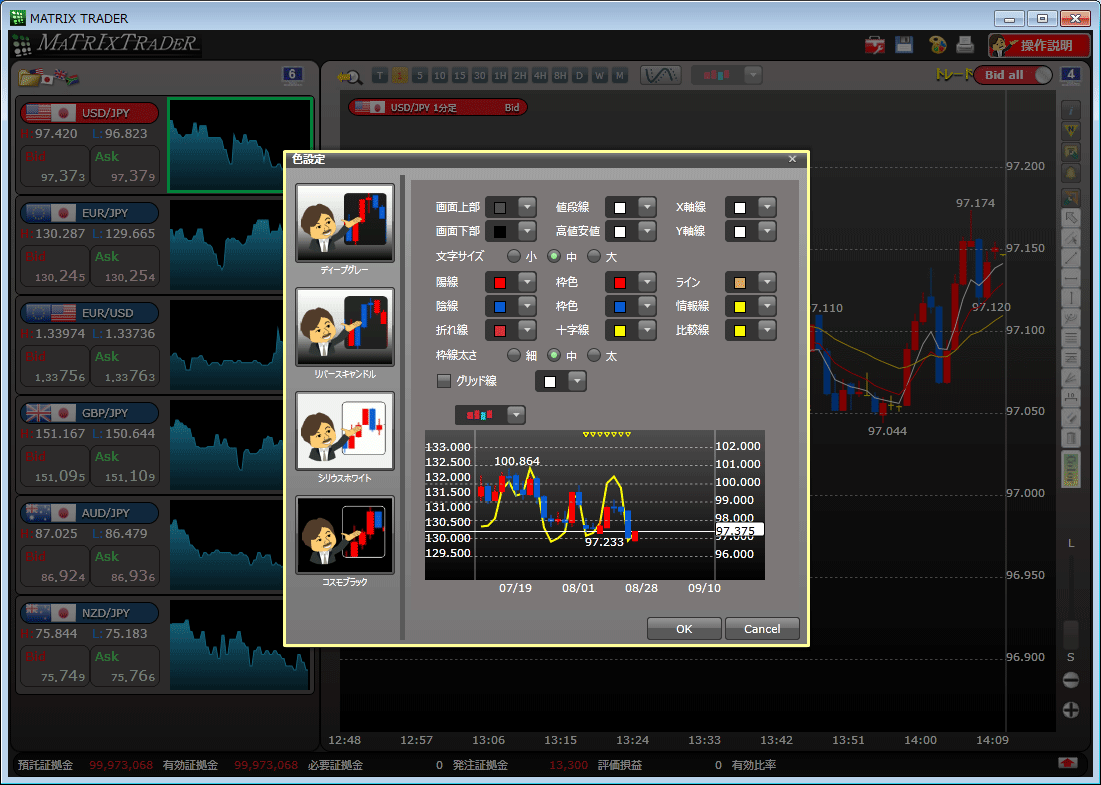This screenshot has height=785, width=1101.
Task: Open the 陽線 color dropdown arrow
Action: pyautogui.click(x=527, y=282)
